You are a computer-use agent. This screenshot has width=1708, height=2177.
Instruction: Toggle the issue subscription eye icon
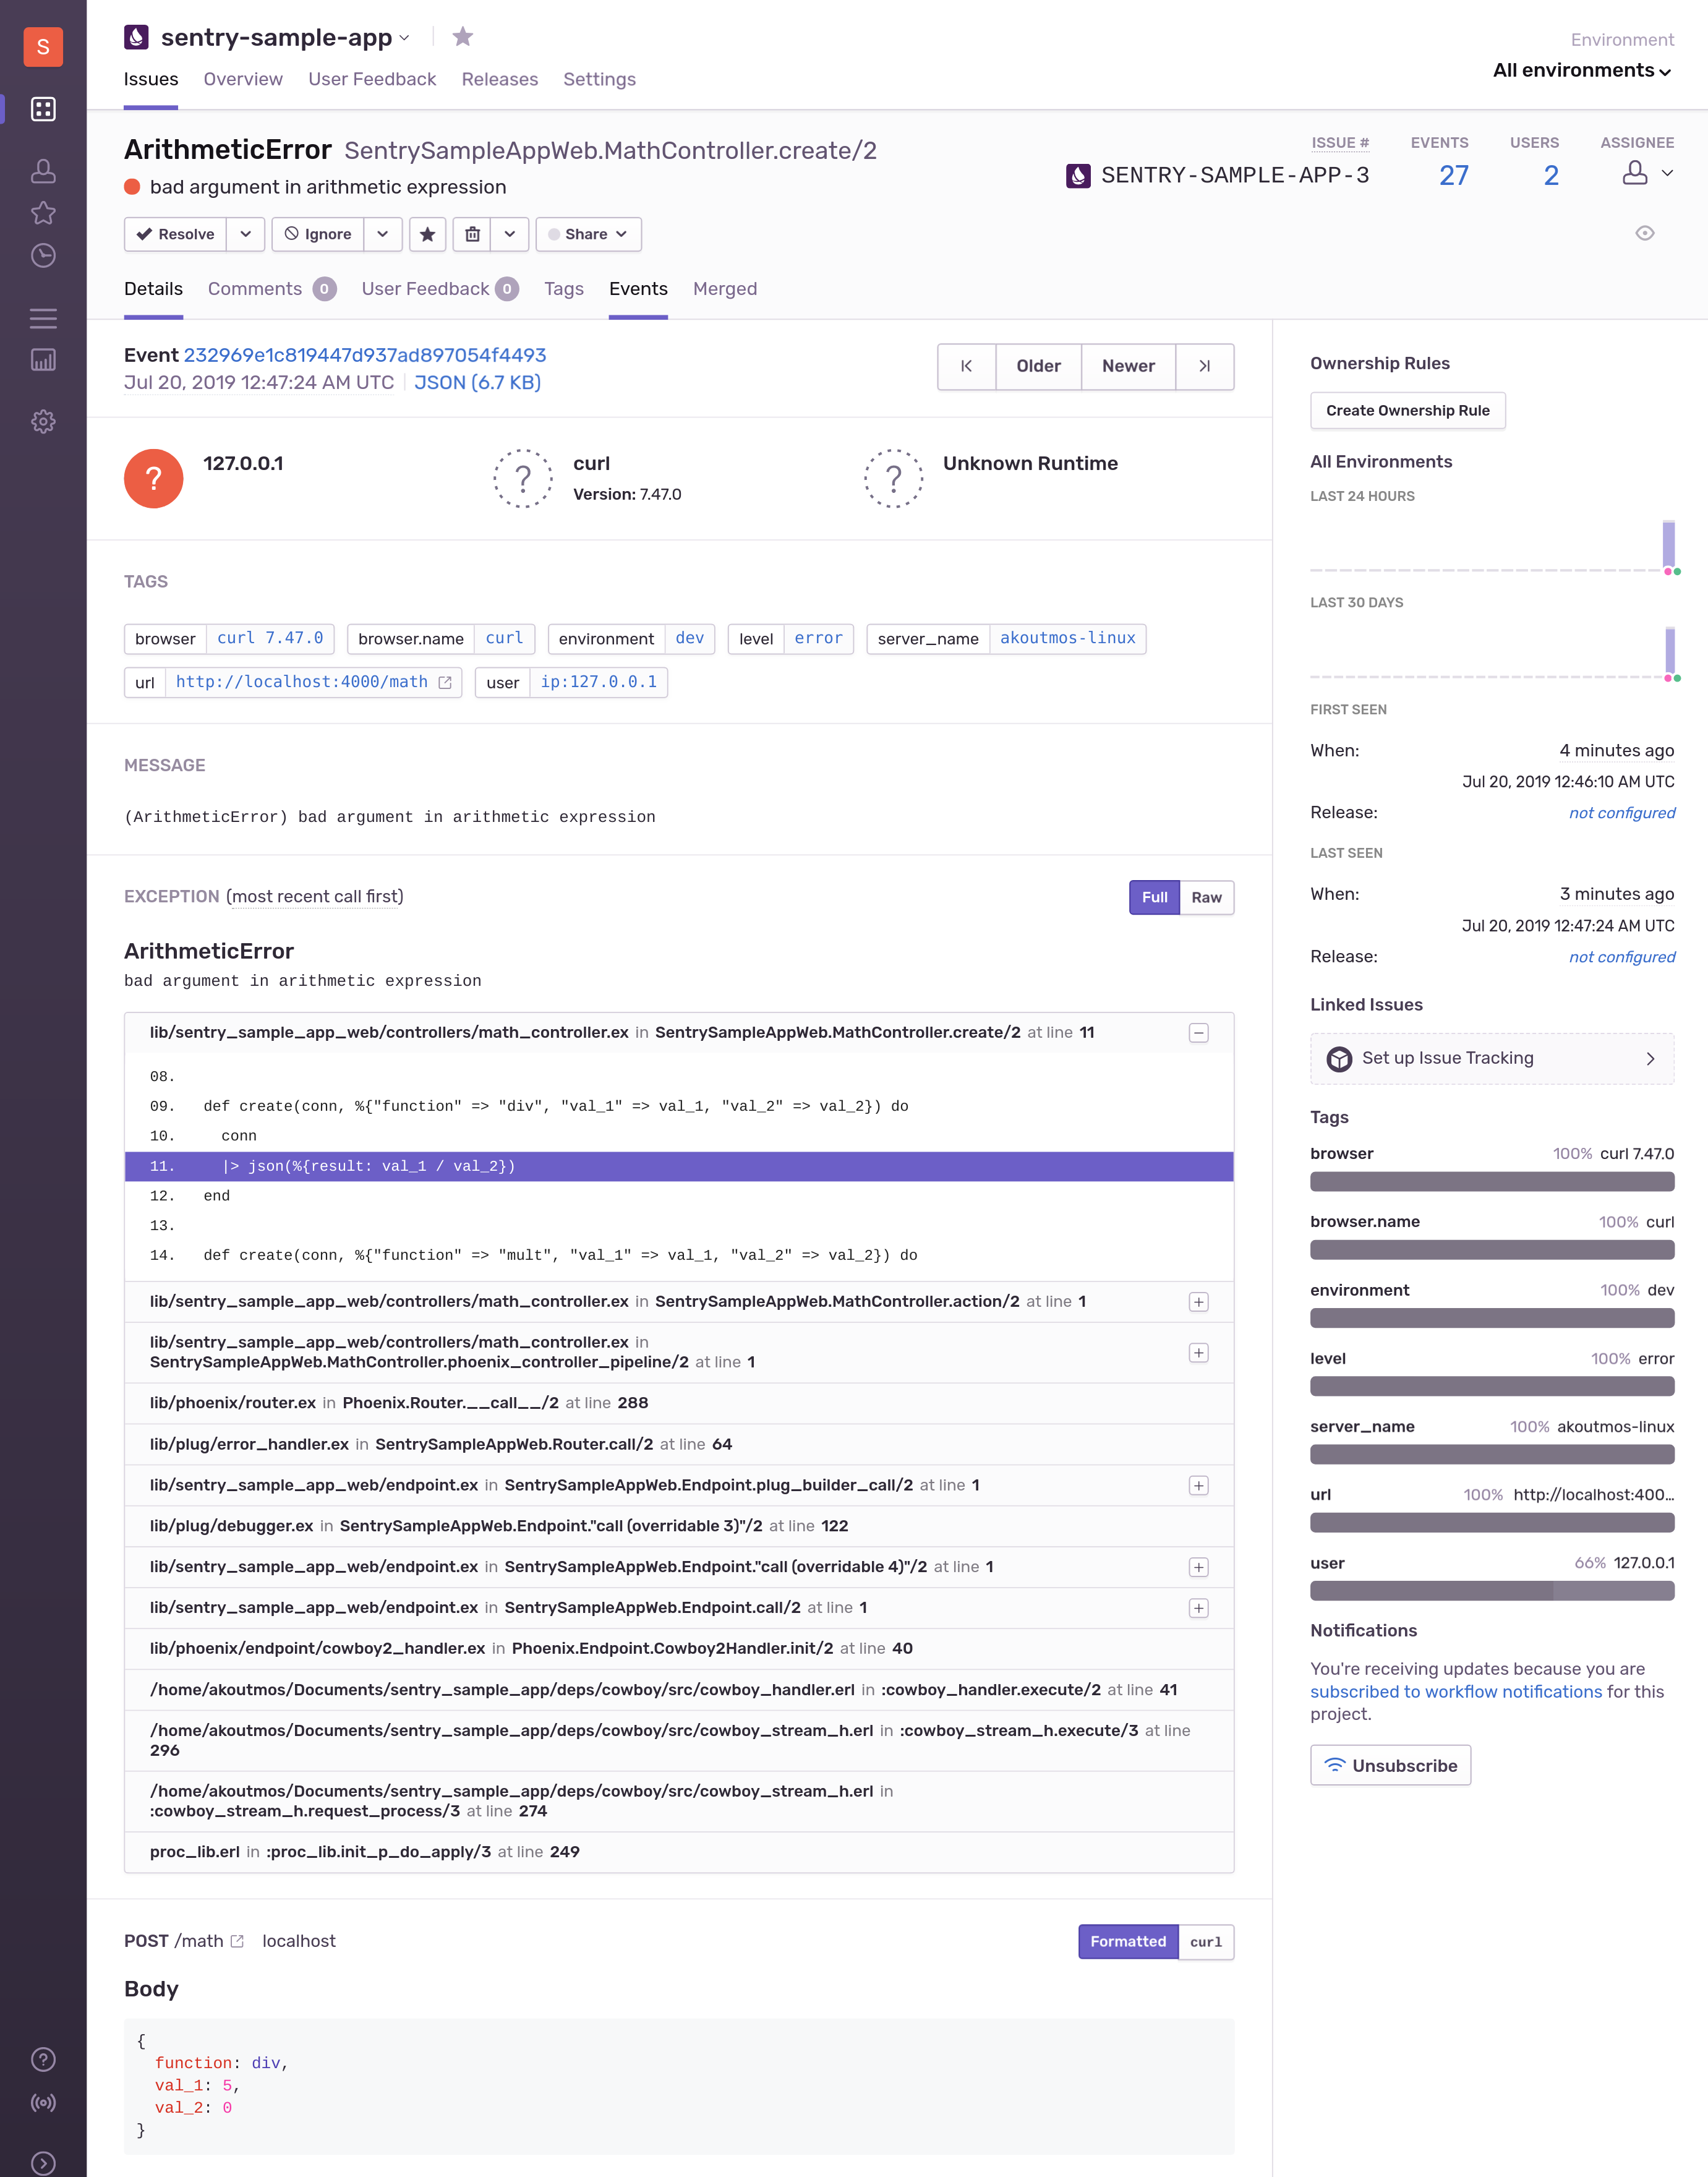click(x=1644, y=233)
